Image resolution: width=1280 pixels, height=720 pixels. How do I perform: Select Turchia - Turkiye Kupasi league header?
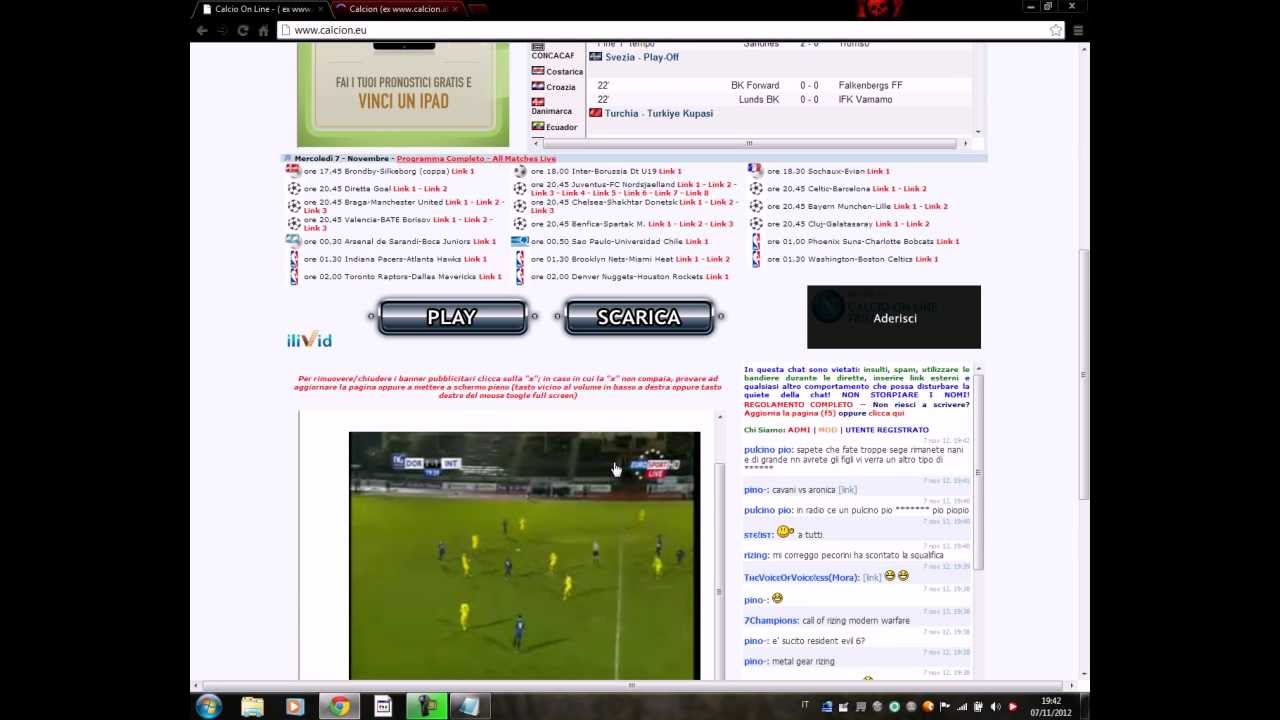point(659,113)
